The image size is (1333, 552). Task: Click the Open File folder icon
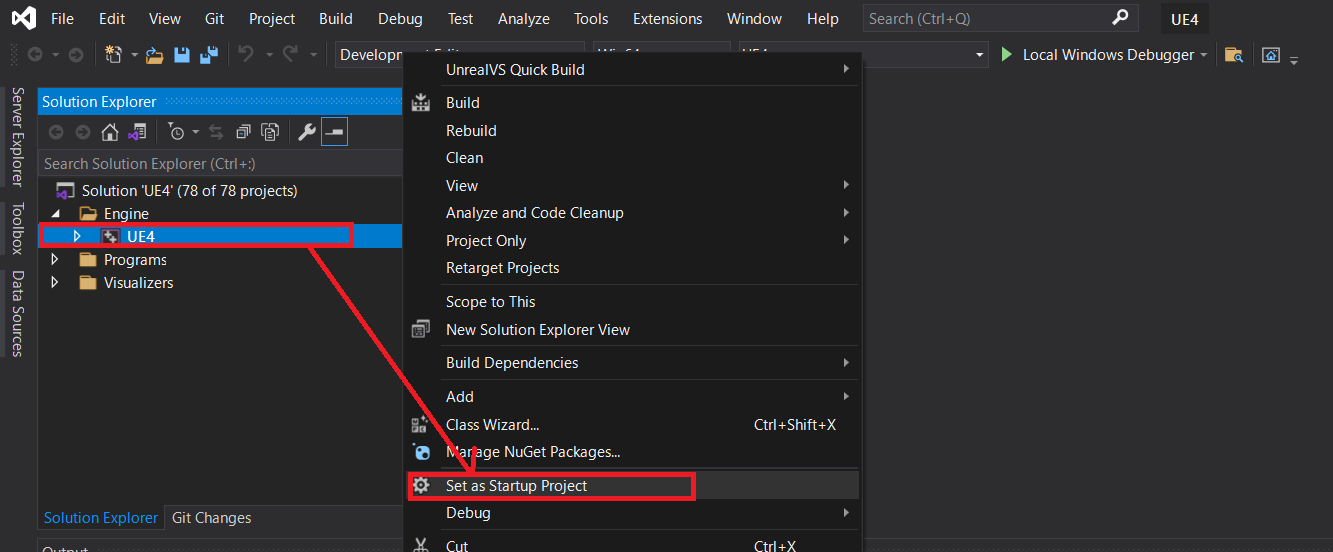(154, 55)
